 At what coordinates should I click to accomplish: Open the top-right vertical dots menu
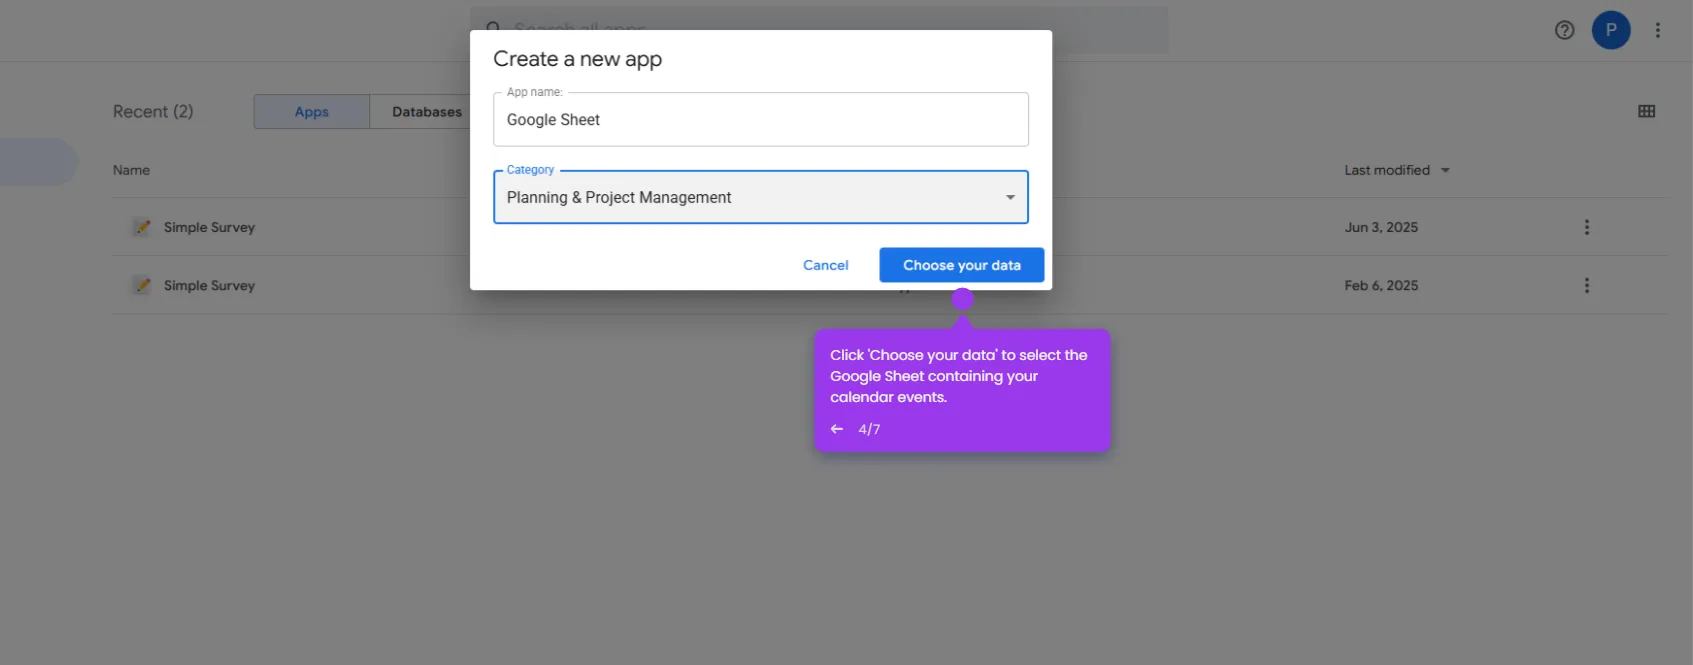(x=1658, y=30)
